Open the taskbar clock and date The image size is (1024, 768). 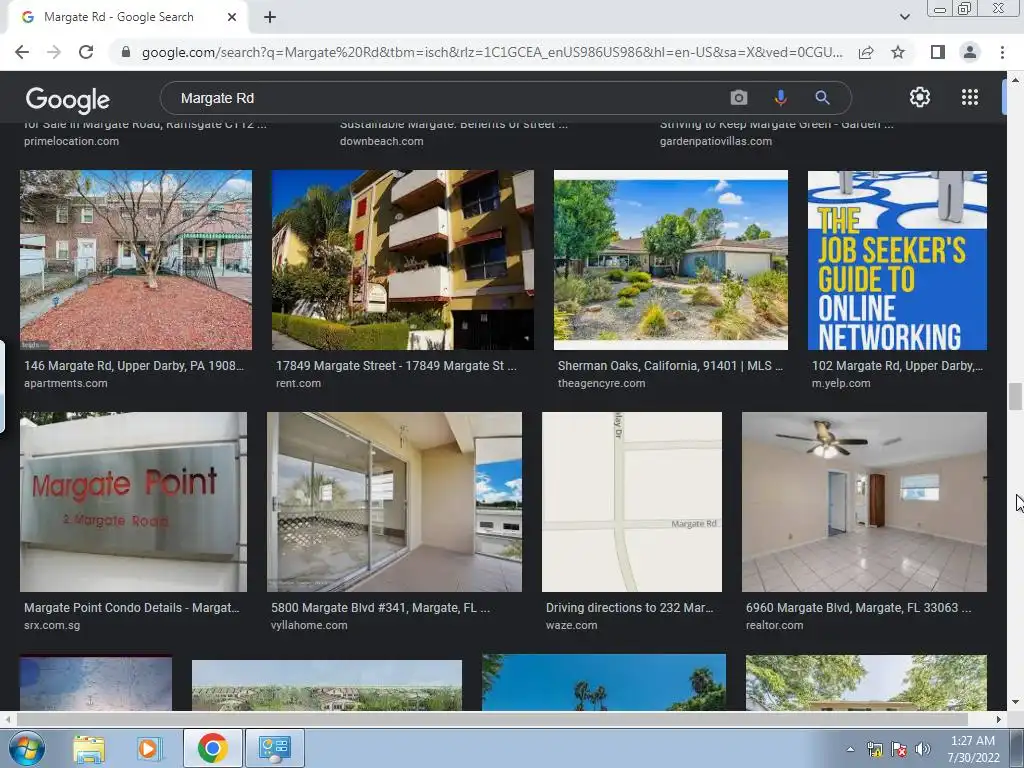coord(973,749)
